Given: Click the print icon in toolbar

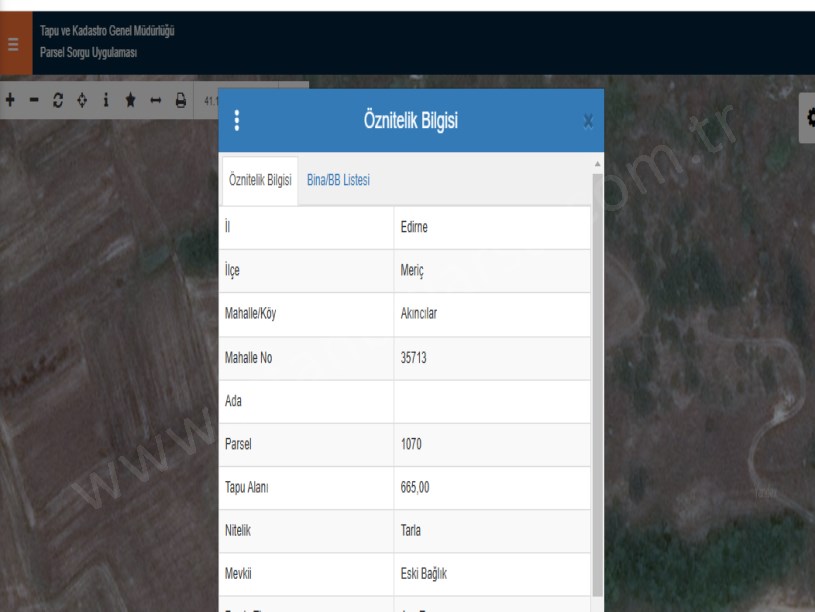Looking at the screenshot, I should (x=181, y=101).
